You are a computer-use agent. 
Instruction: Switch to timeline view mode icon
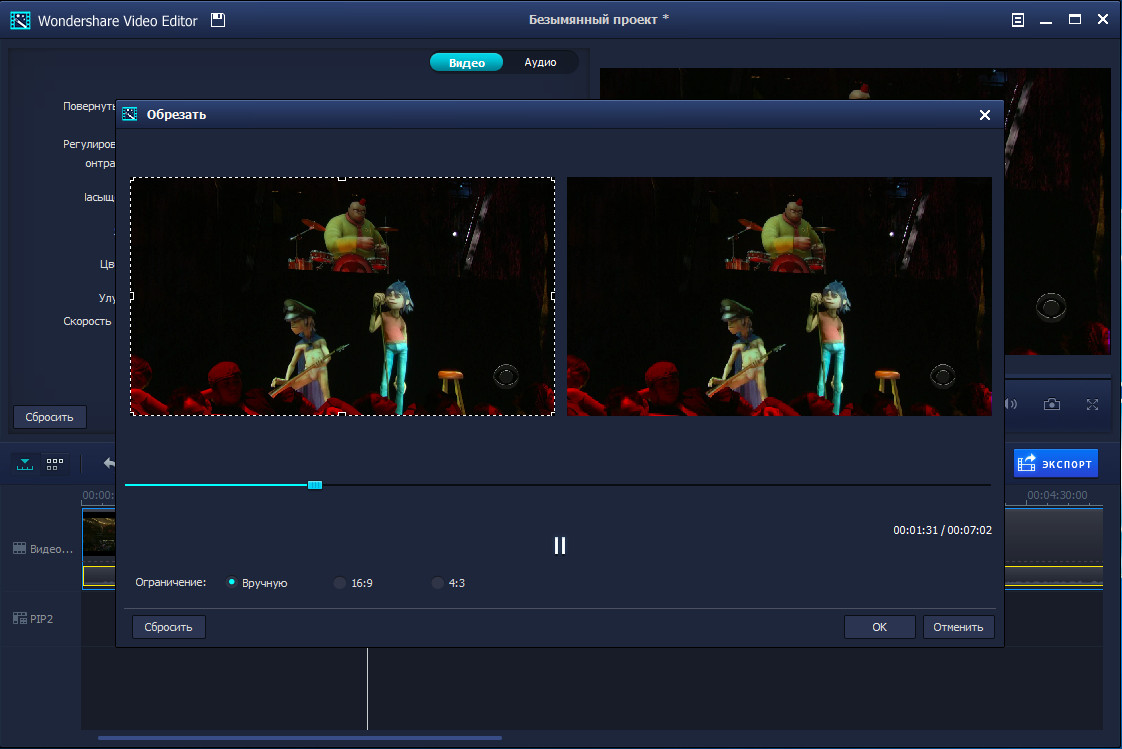tap(25, 464)
